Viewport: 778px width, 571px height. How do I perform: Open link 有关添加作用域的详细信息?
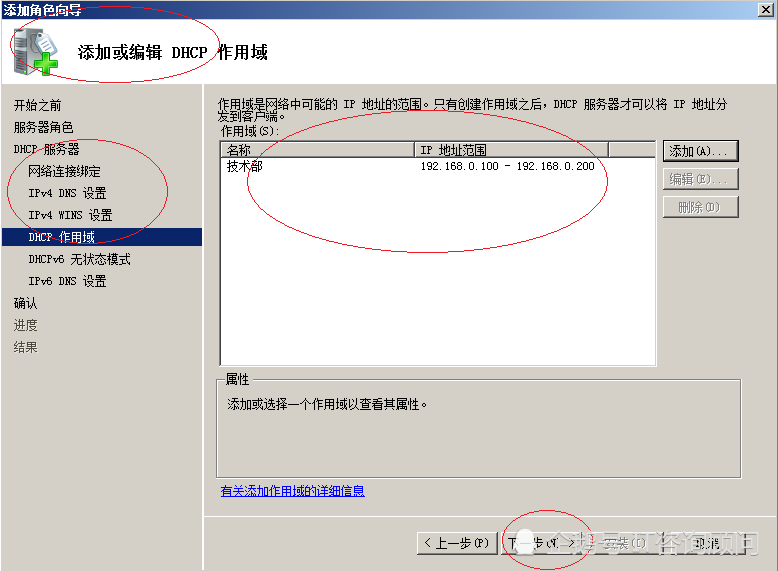(x=292, y=491)
